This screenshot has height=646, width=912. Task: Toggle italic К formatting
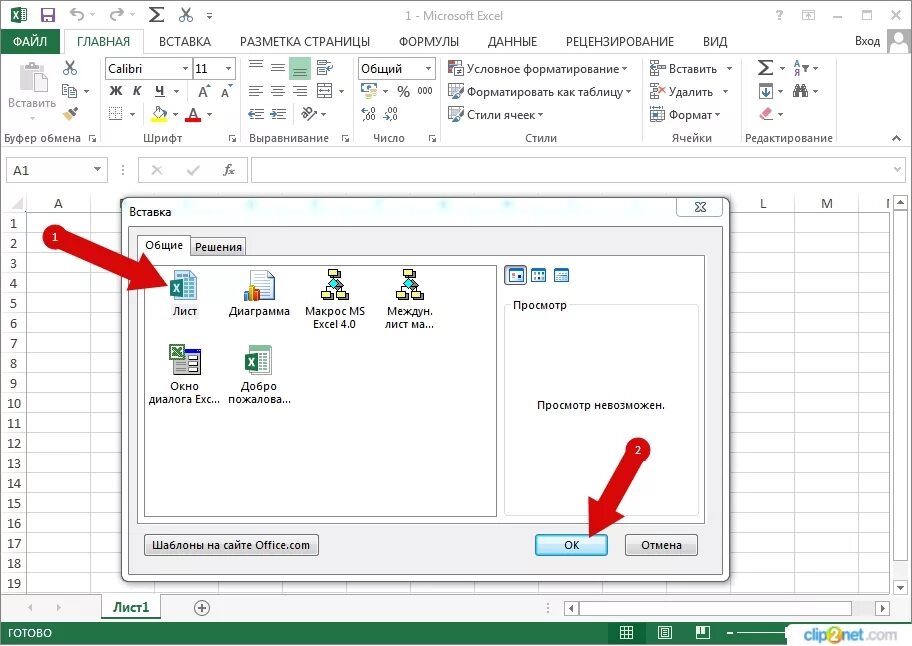tap(137, 91)
